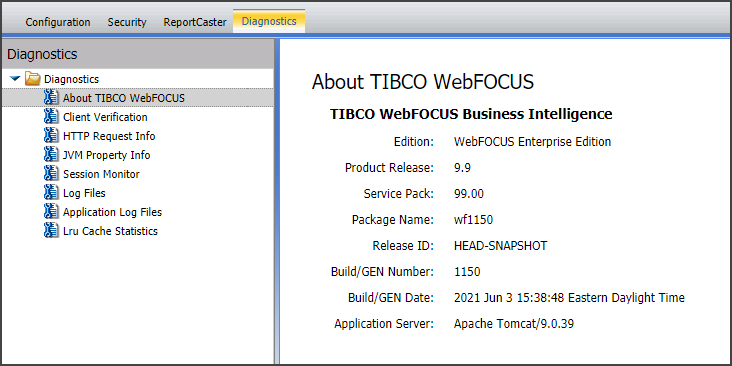This screenshot has height=366, width=732.
Task: Click the Diagnostics folder icon
Action: (33, 79)
